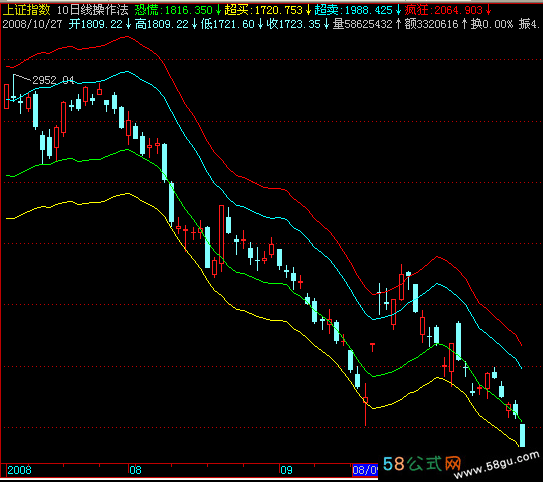Click the 08 month marker on time axis
This screenshot has width=543, height=482.
pos(135,470)
